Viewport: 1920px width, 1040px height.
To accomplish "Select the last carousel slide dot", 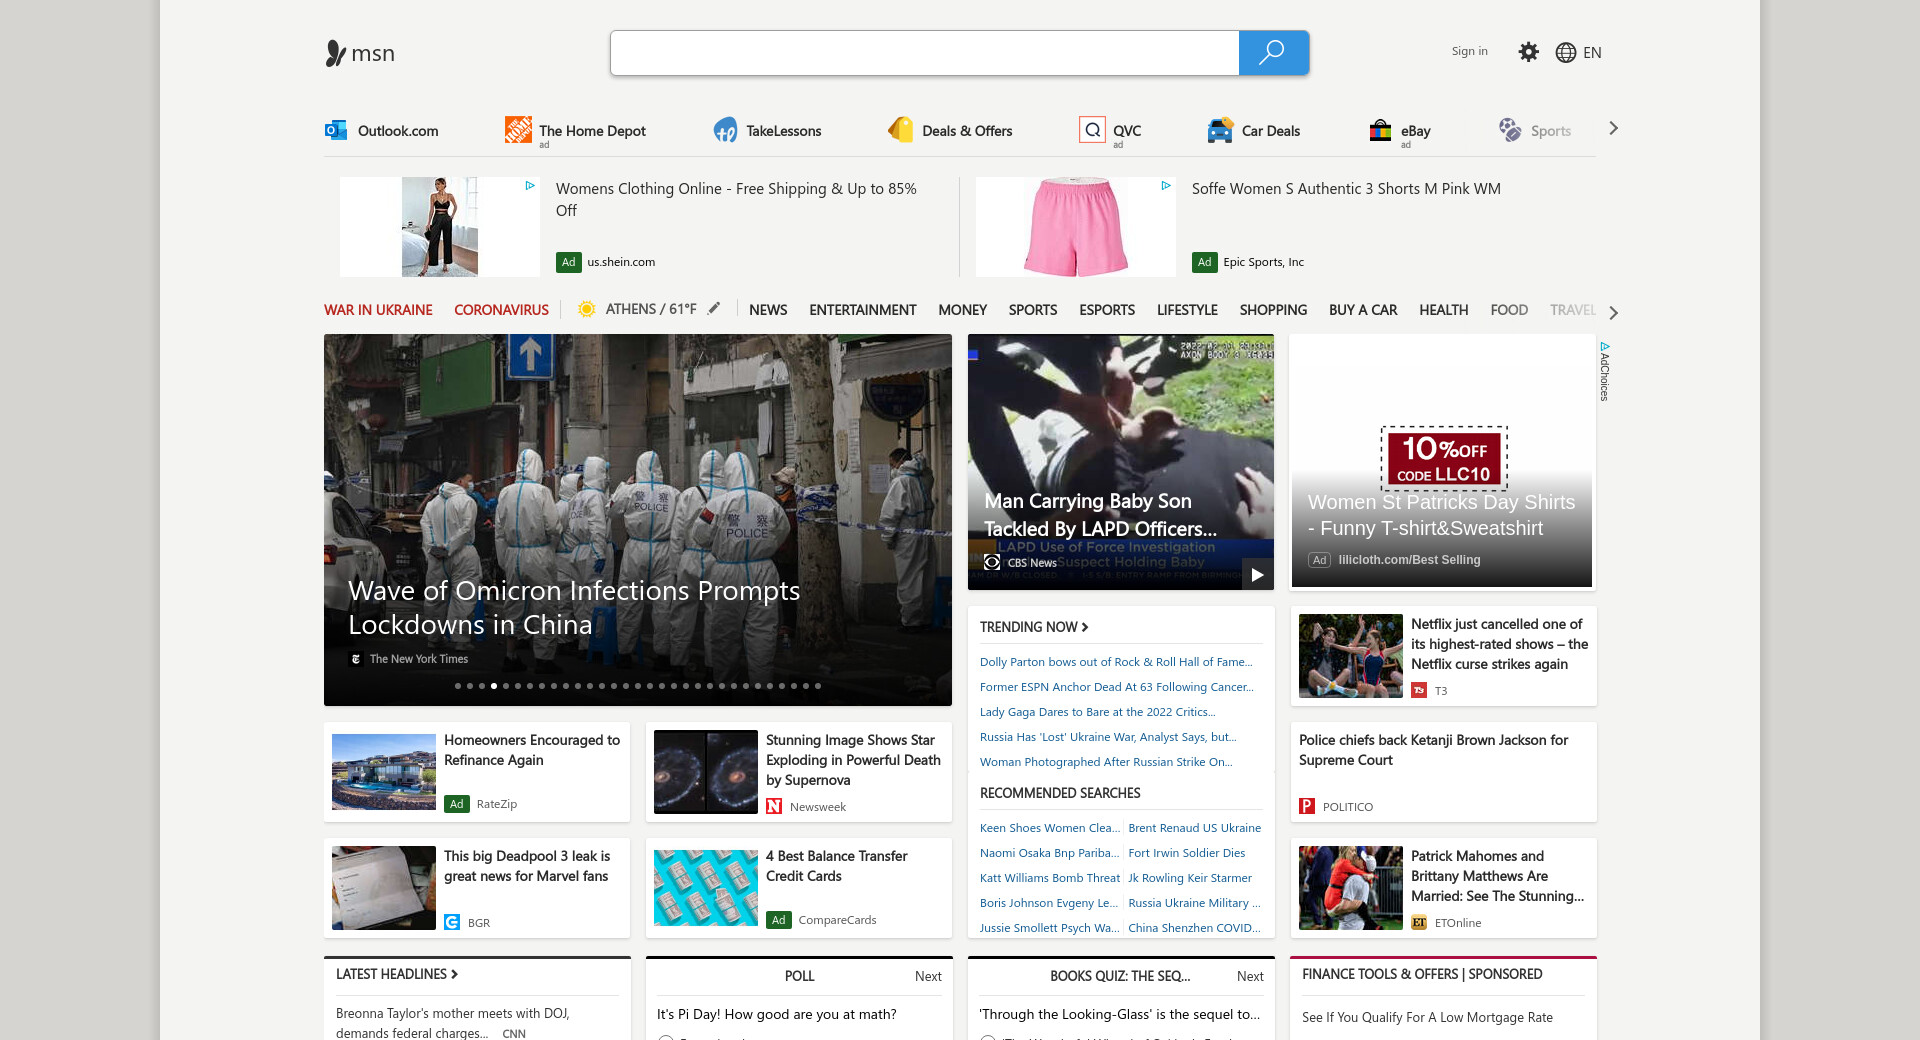I will pos(818,686).
